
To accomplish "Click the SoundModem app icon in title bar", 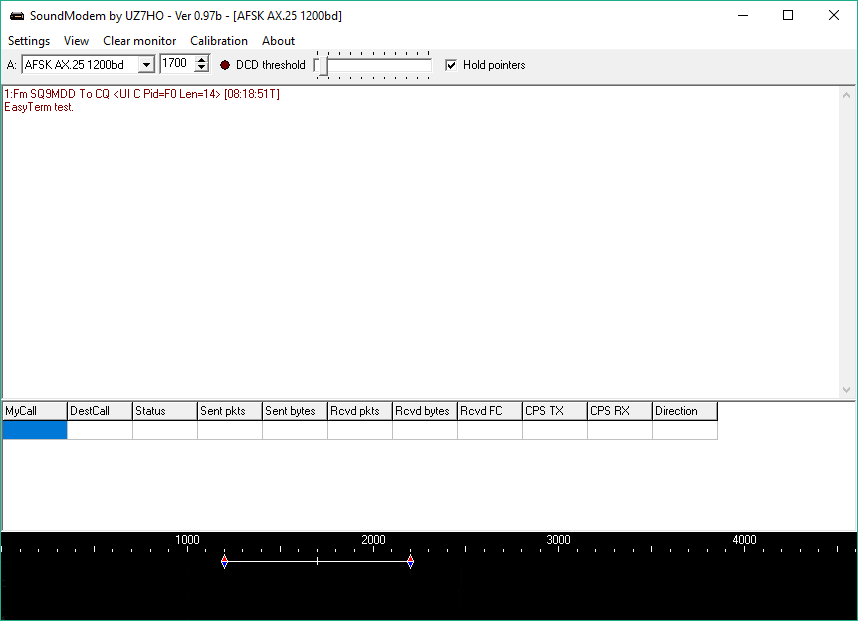I will pyautogui.click(x=16, y=15).
